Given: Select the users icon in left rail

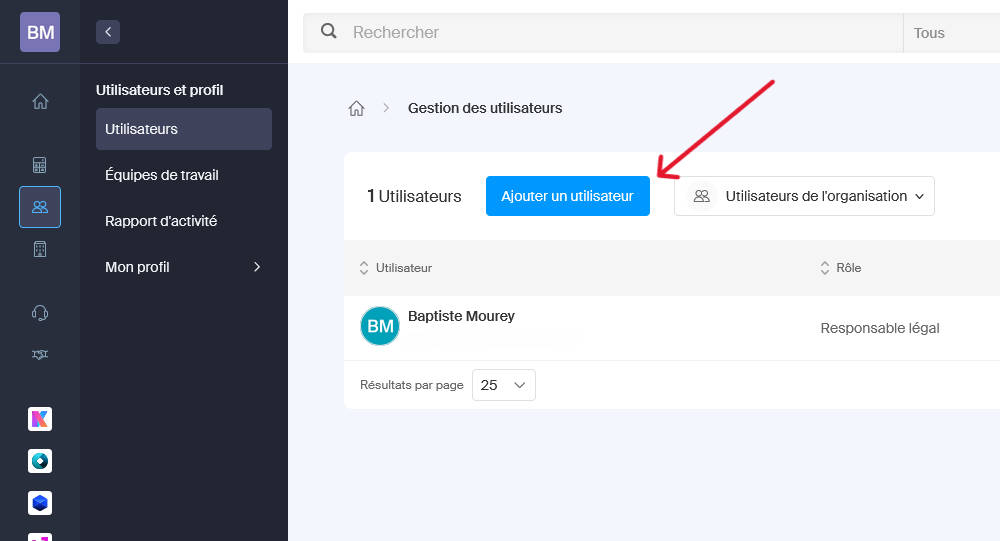Looking at the screenshot, I should tap(40, 207).
